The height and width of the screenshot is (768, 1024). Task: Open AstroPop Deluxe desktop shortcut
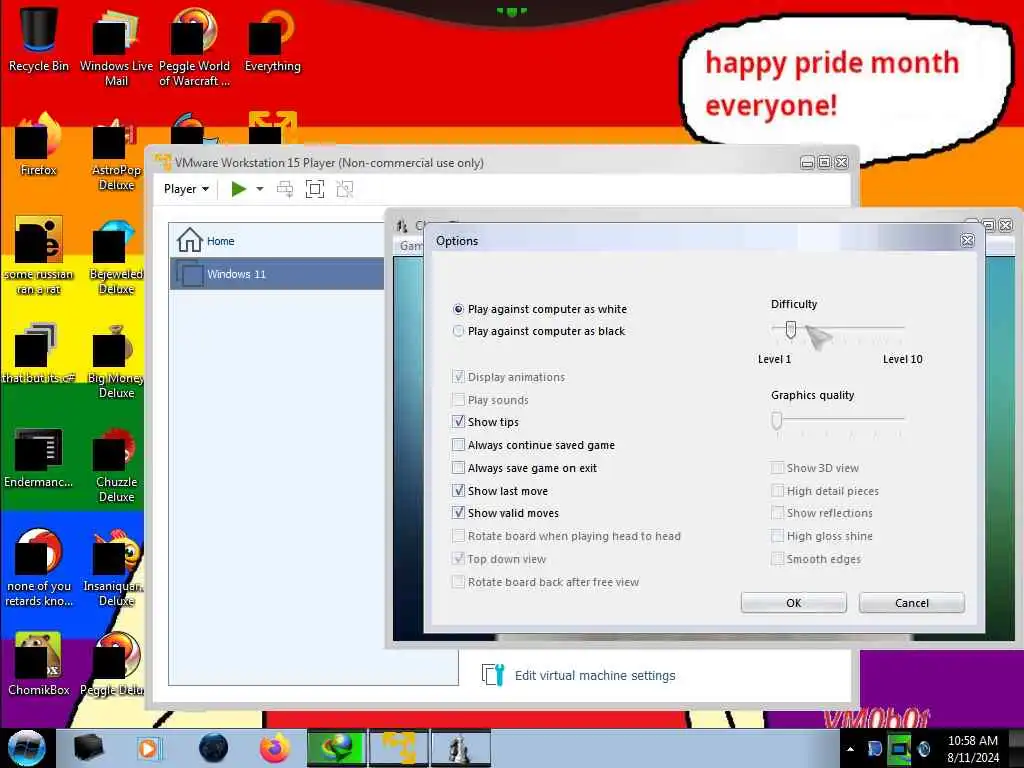point(116,152)
